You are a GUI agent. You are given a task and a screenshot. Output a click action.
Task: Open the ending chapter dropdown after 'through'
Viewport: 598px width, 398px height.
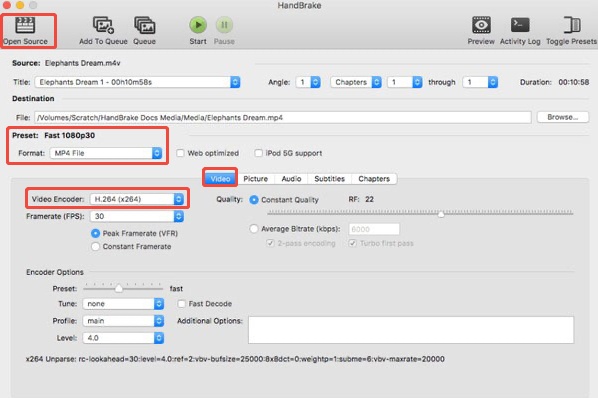click(480, 82)
